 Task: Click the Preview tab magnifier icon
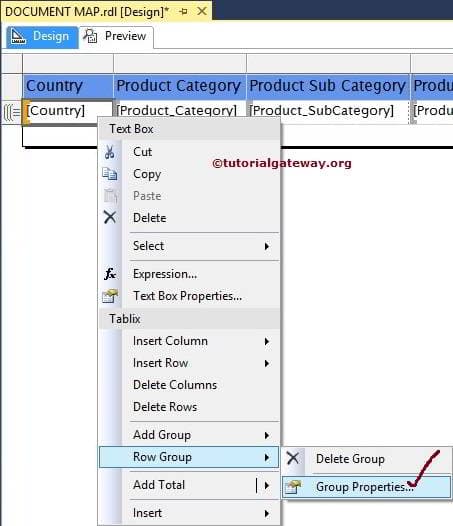click(x=90, y=36)
